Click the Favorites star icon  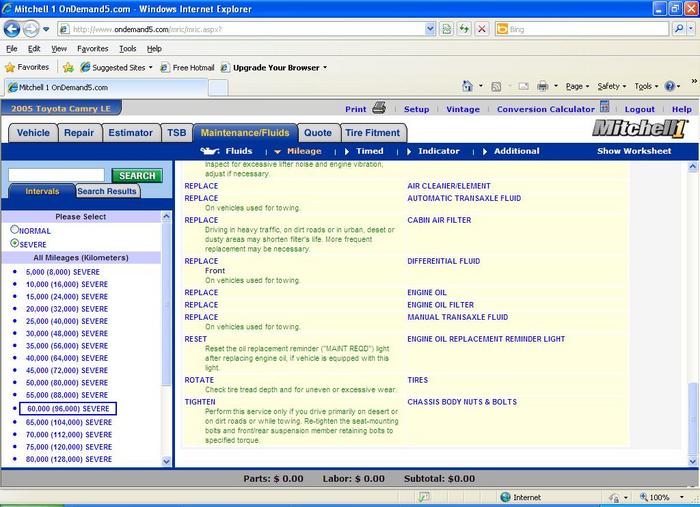click(12, 68)
